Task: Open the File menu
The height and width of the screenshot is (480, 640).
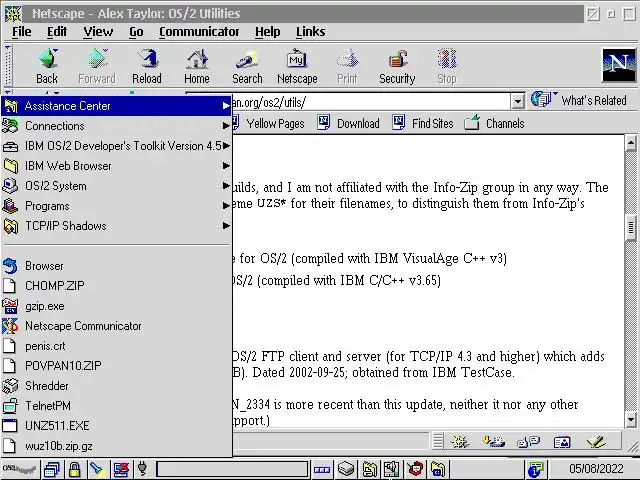Action: tap(22, 31)
